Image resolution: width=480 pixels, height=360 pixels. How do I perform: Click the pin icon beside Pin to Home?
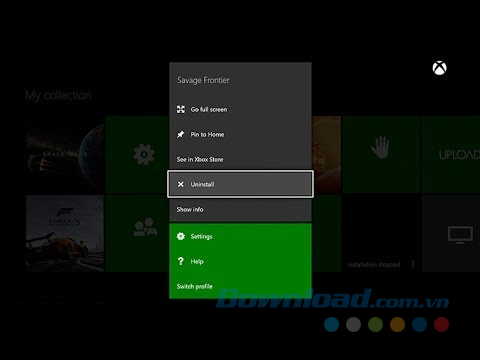click(x=181, y=134)
